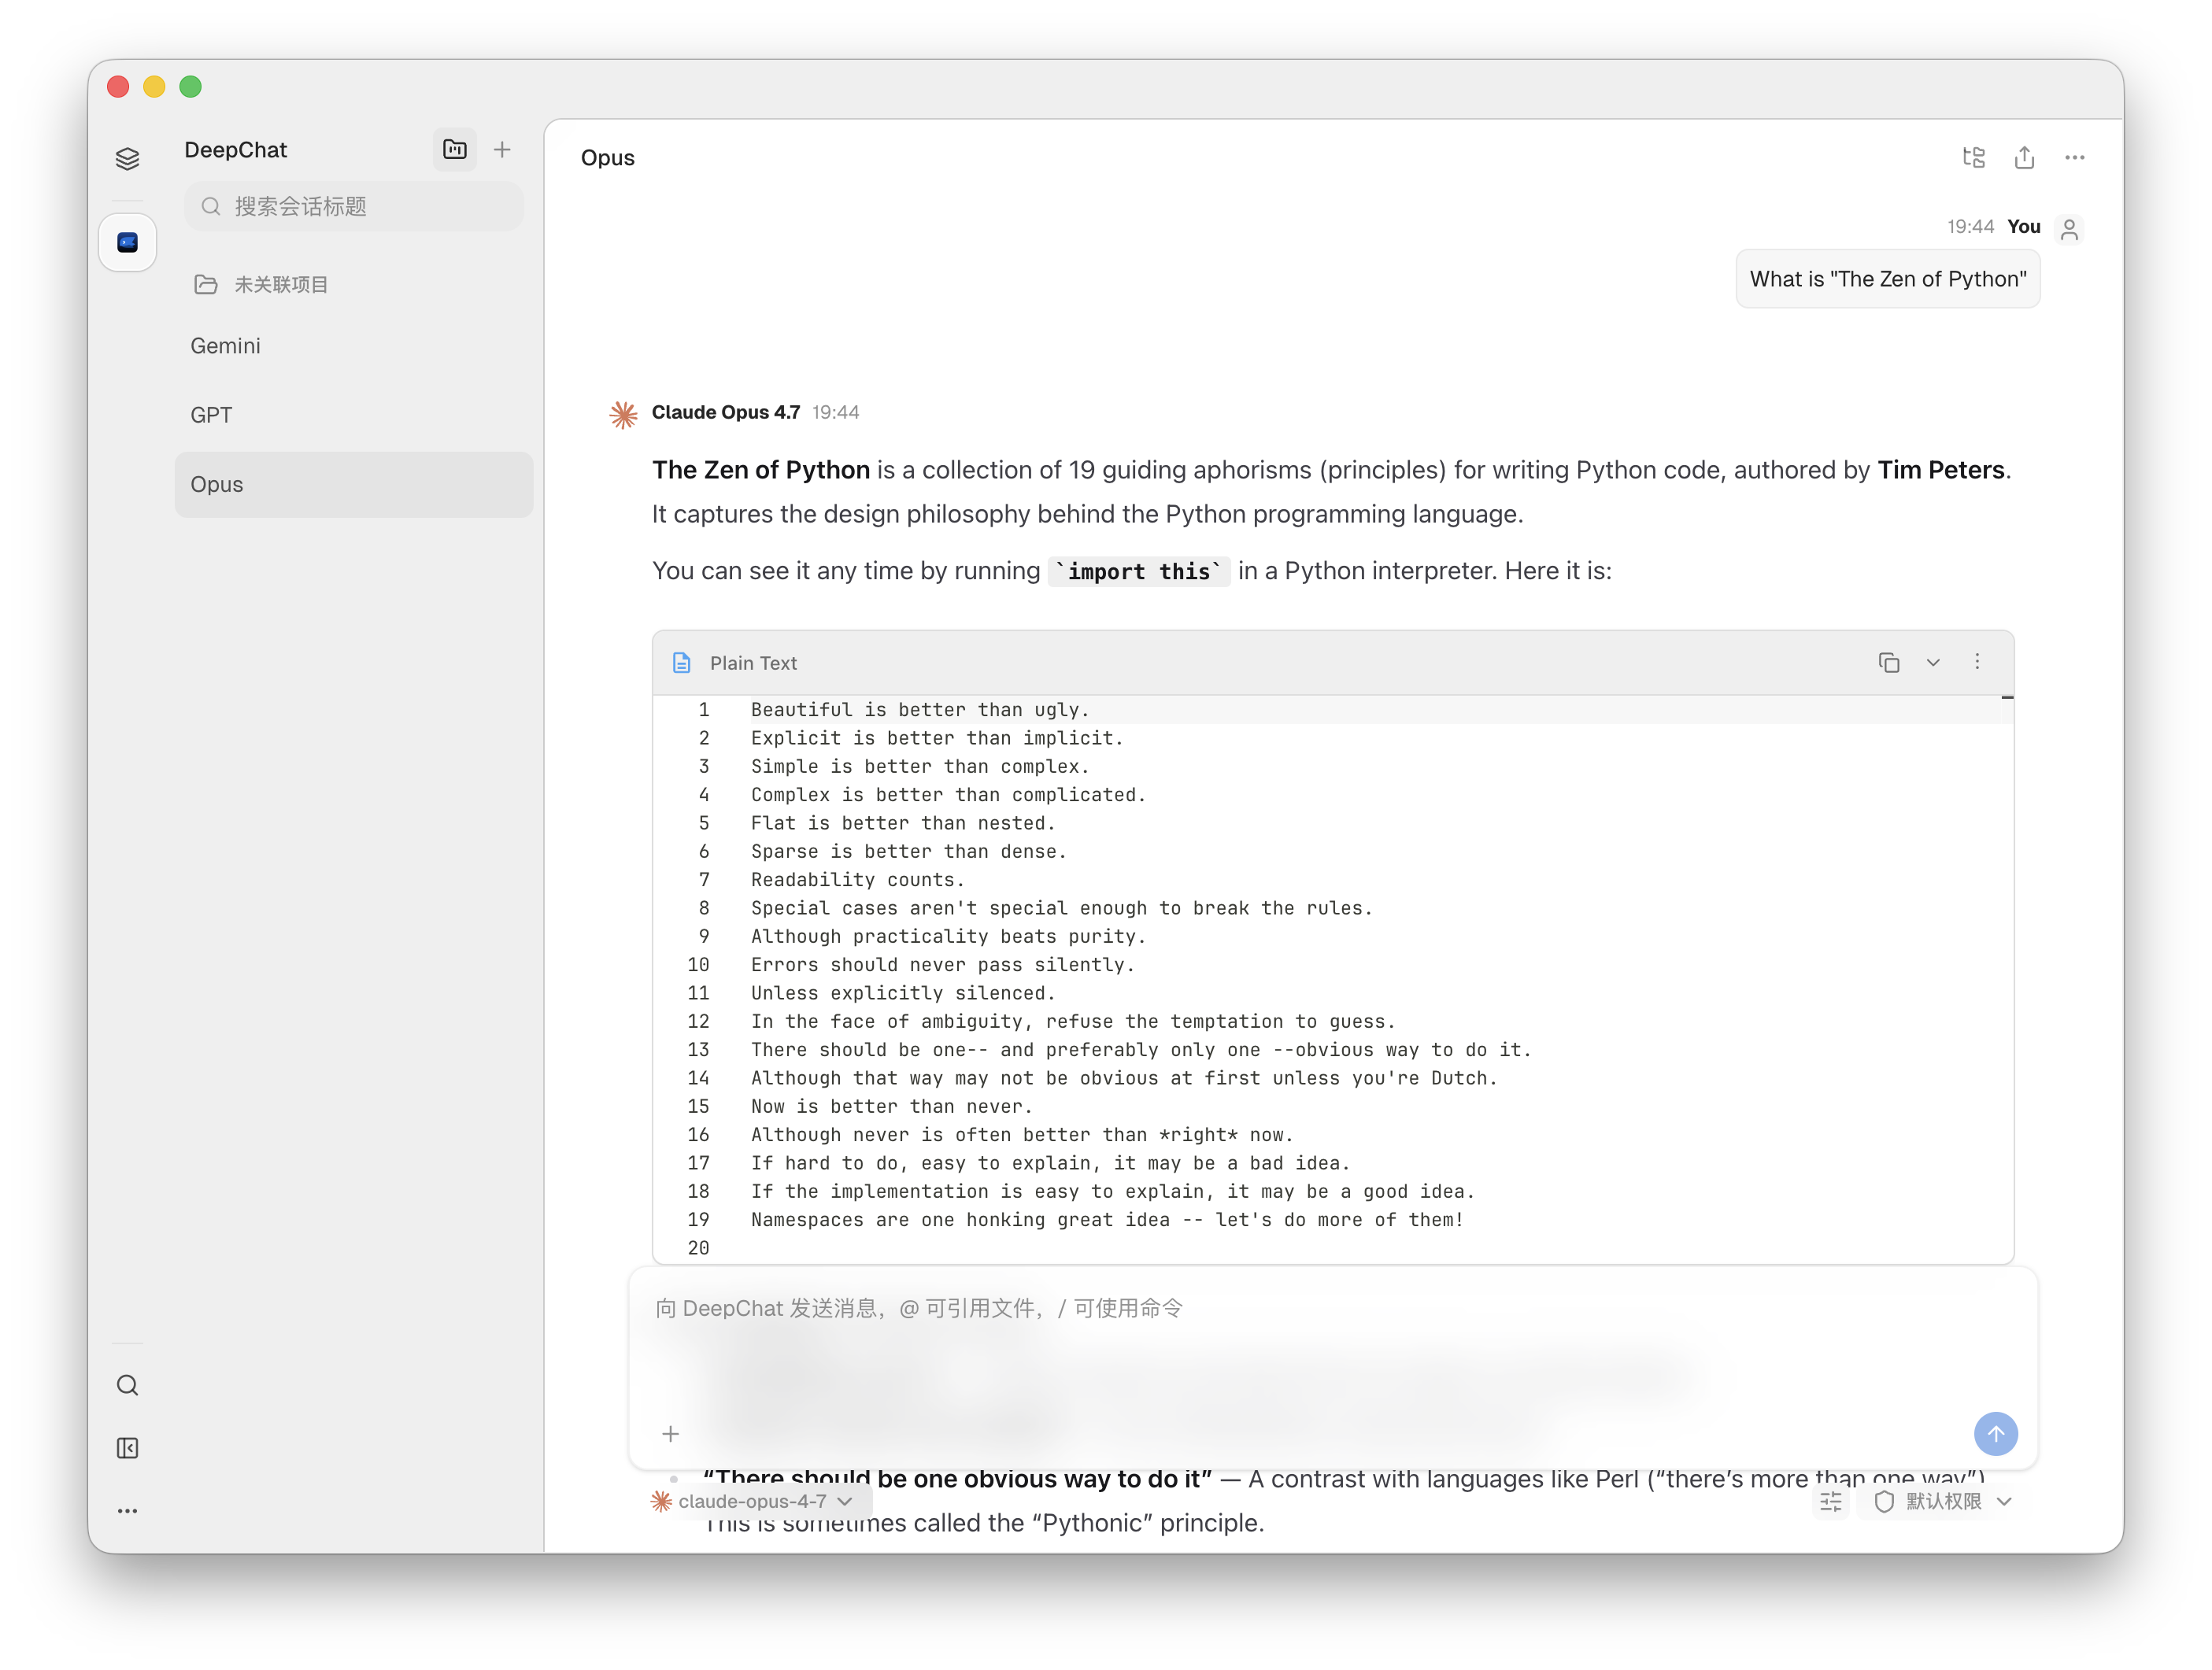
Task: Share the Opus conversation
Action: 2024,157
